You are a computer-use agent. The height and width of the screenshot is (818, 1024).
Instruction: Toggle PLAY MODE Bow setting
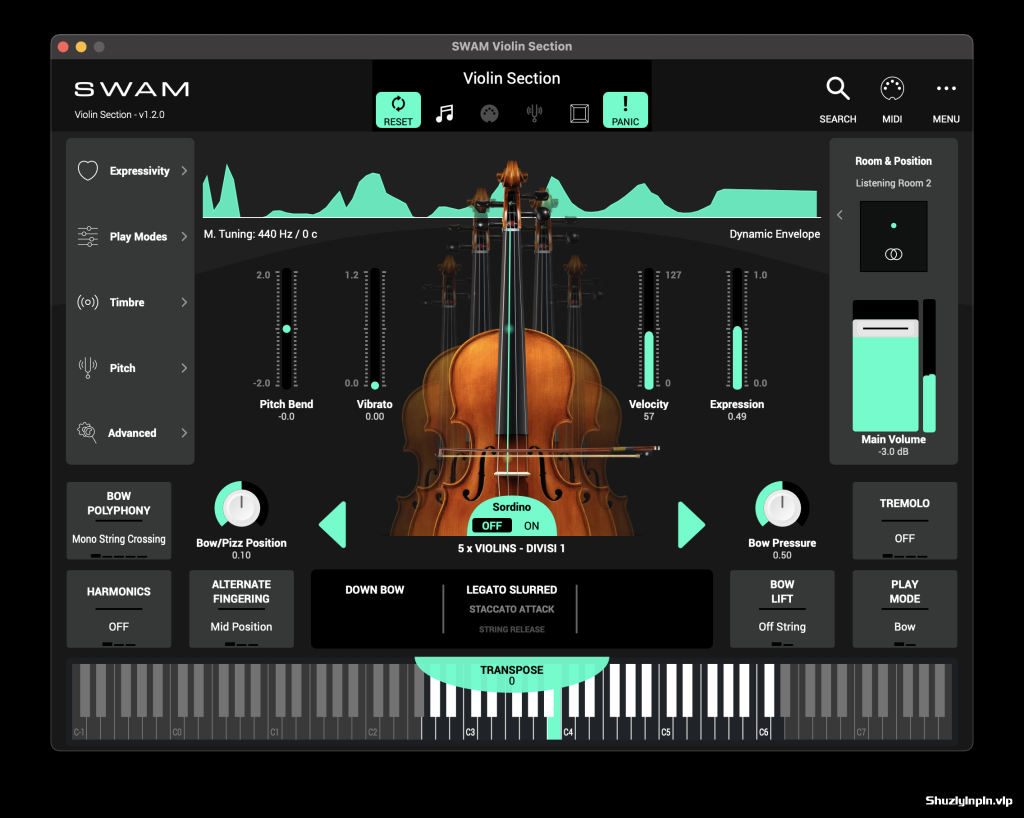click(x=904, y=609)
